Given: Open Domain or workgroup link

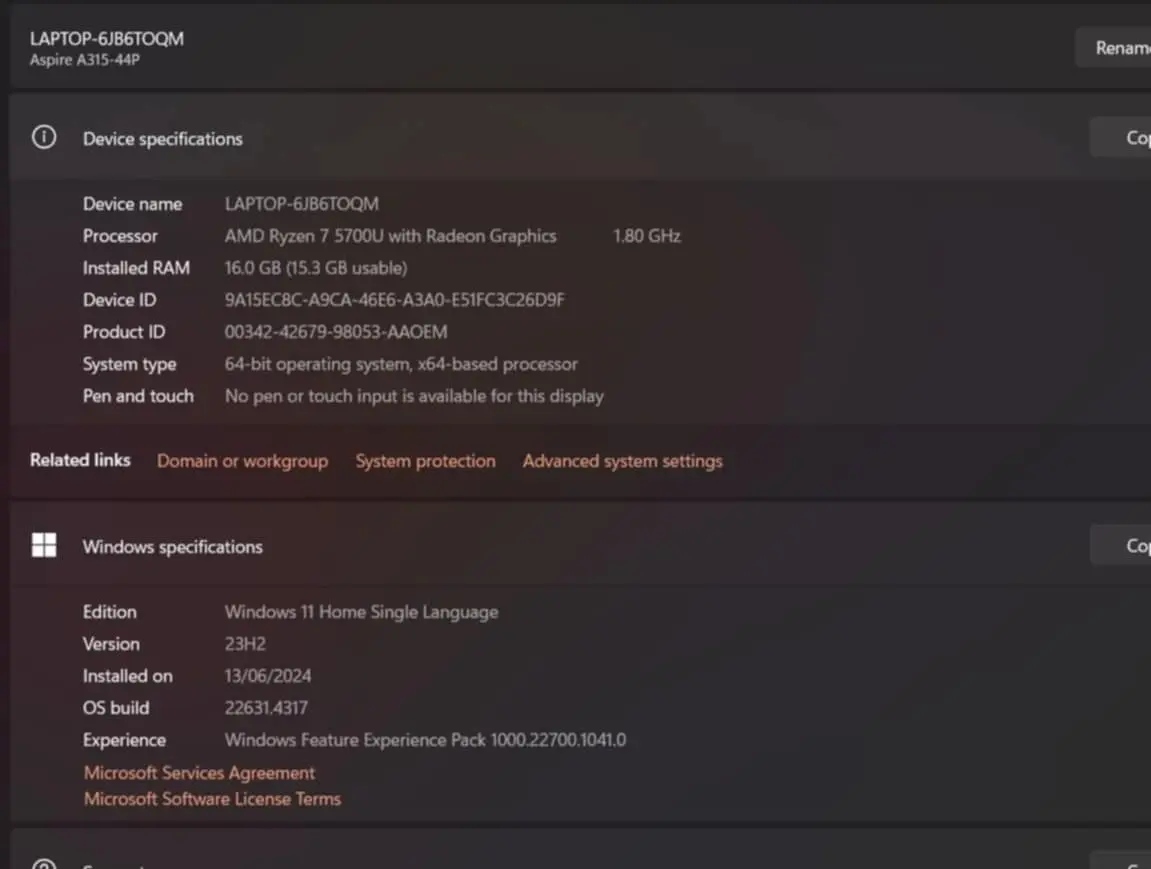Looking at the screenshot, I should pos(242,461).
